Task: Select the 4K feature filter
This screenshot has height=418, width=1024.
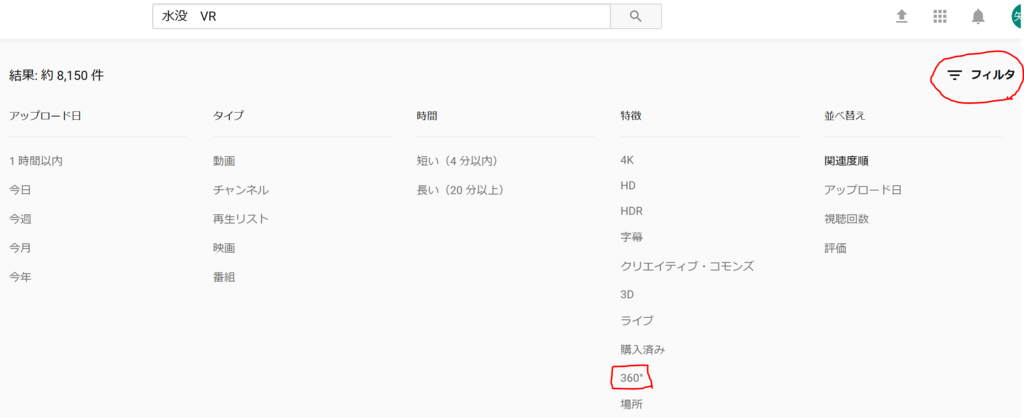Action: pos(627,160)
